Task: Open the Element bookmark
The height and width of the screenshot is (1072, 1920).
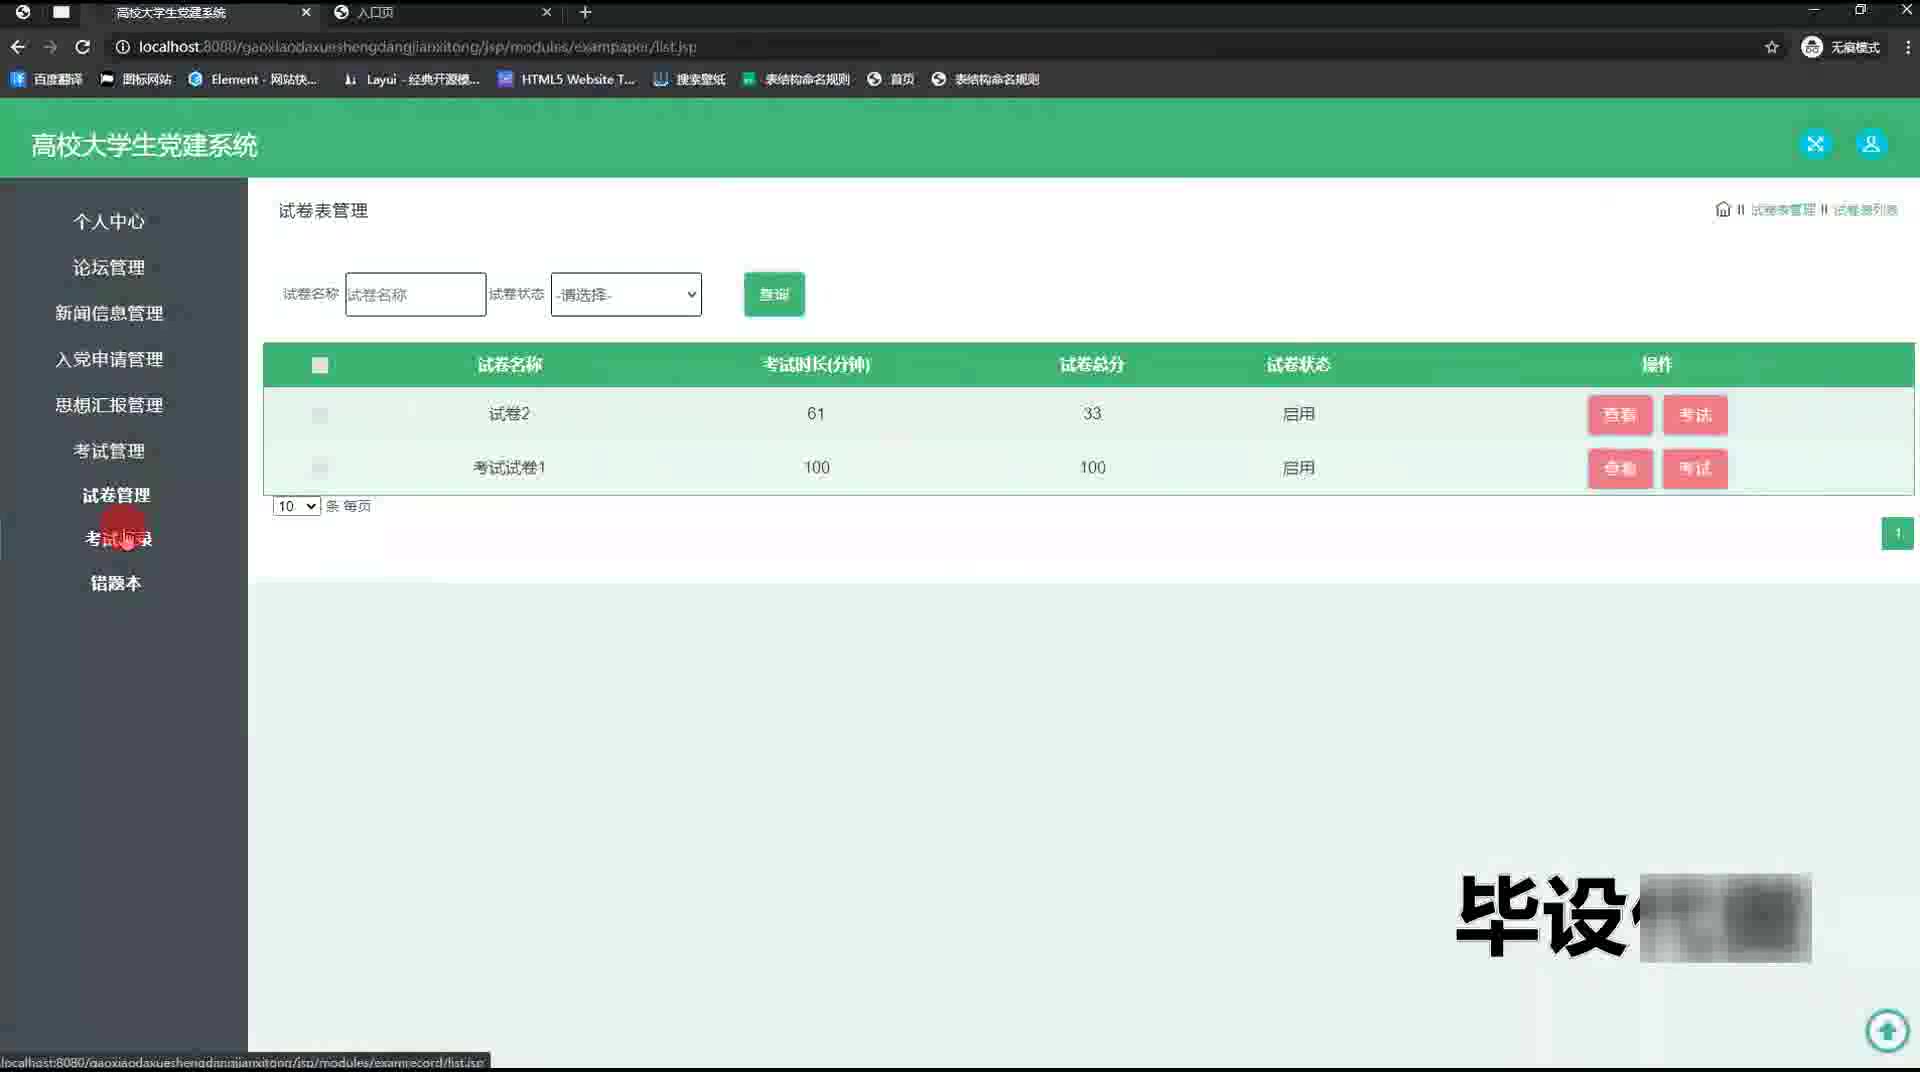Action: (x=252, y=79)
